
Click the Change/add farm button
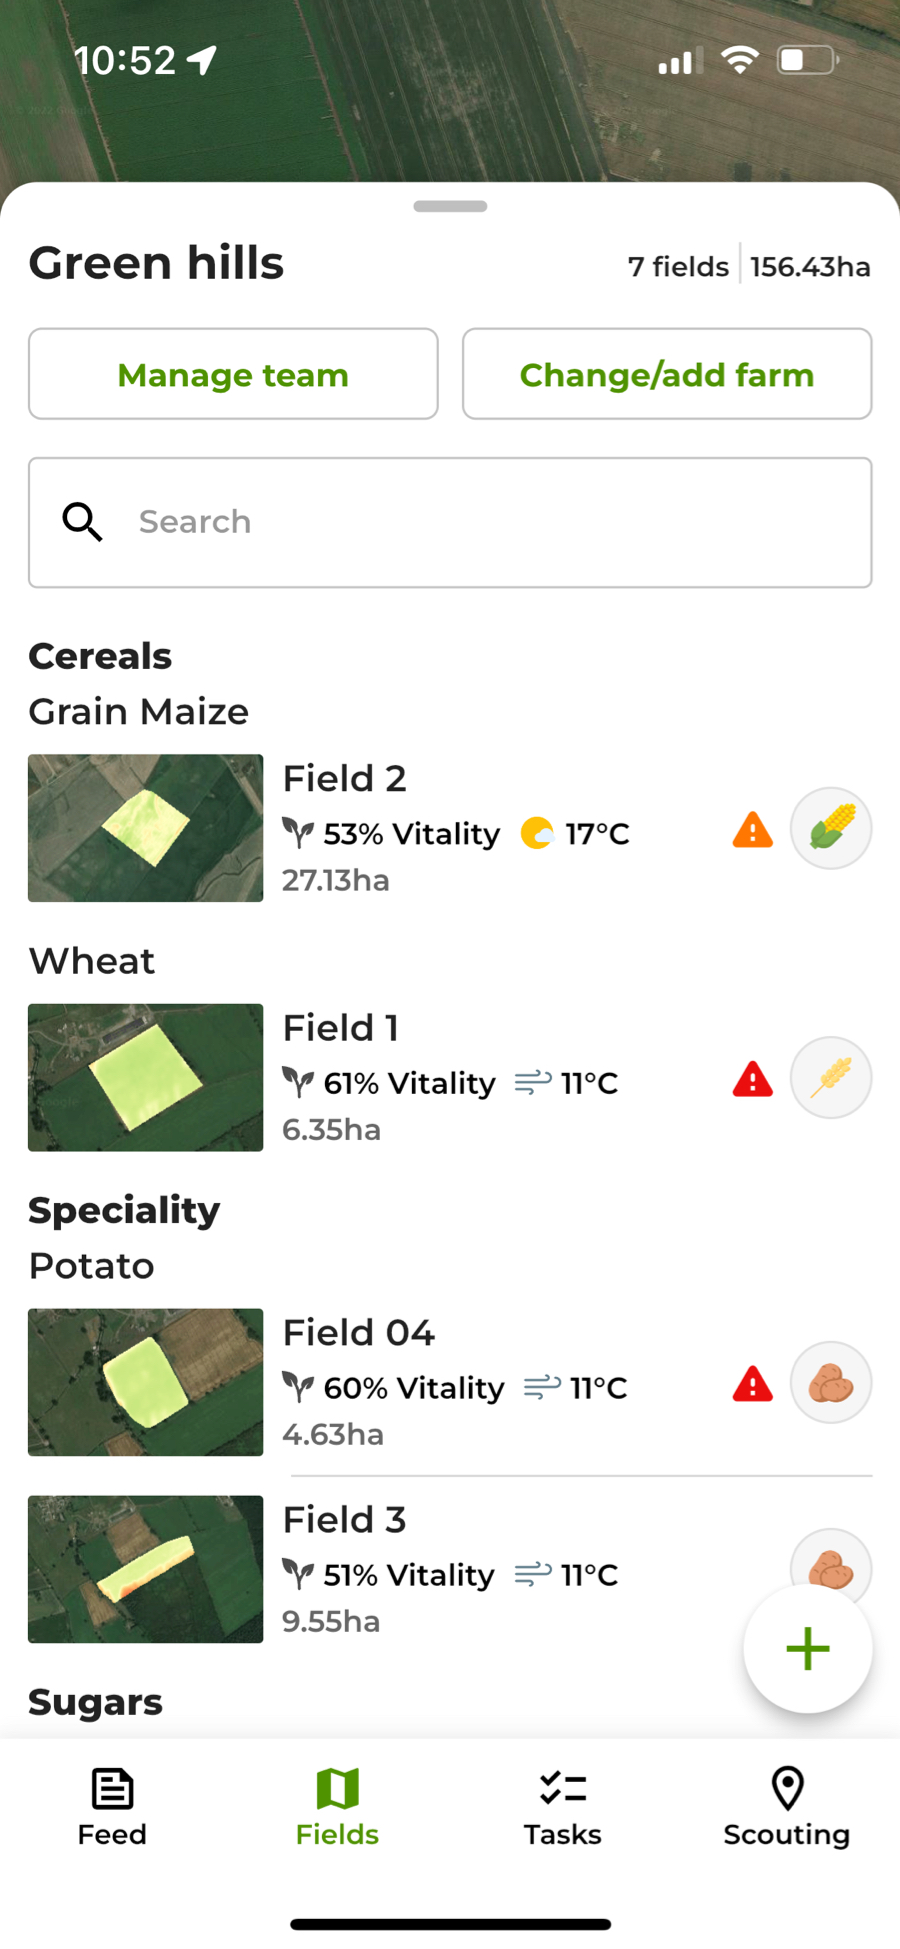(667, 374)
